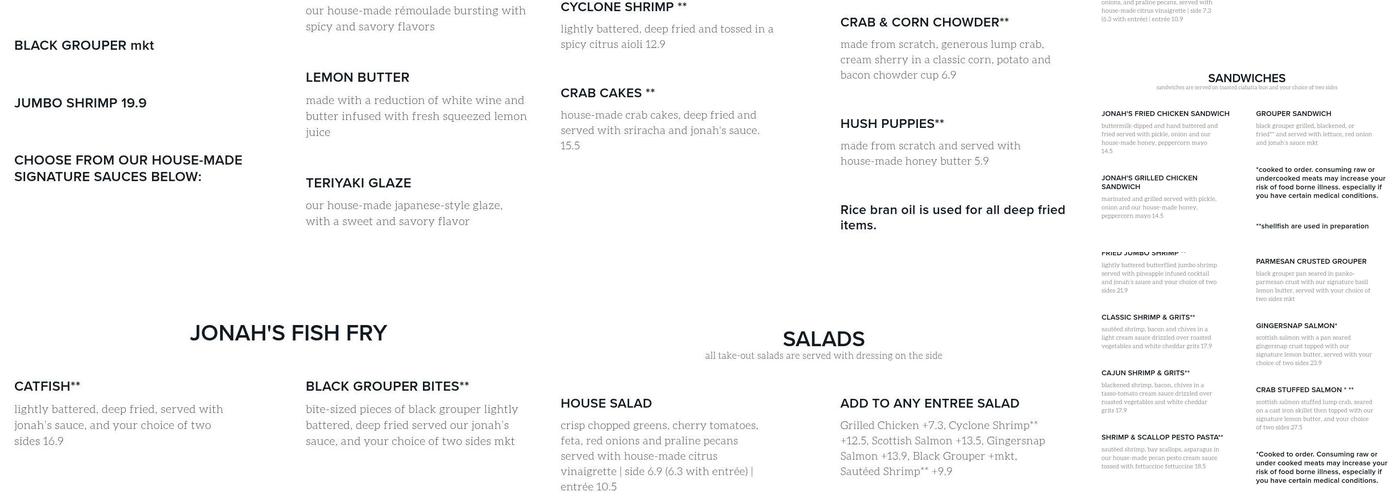Click the Teriyaki Glaze sauce heading
This screenshot has width=1400, height=500.
(358, 183)
